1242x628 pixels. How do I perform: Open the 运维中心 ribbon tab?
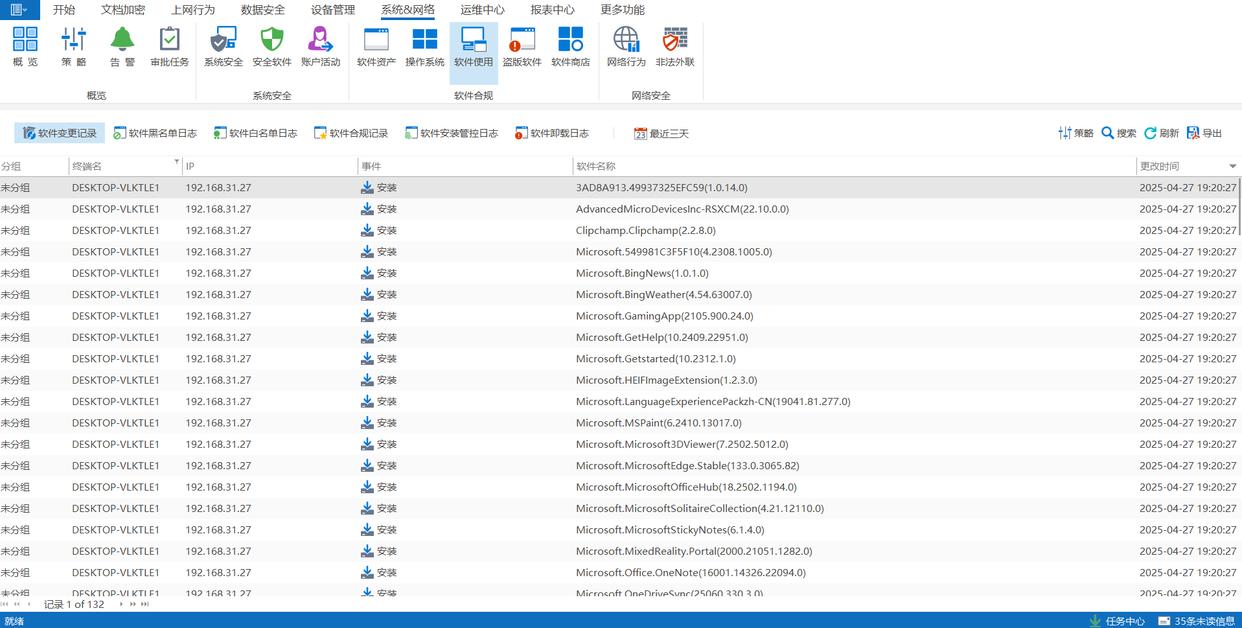[482, 10]
